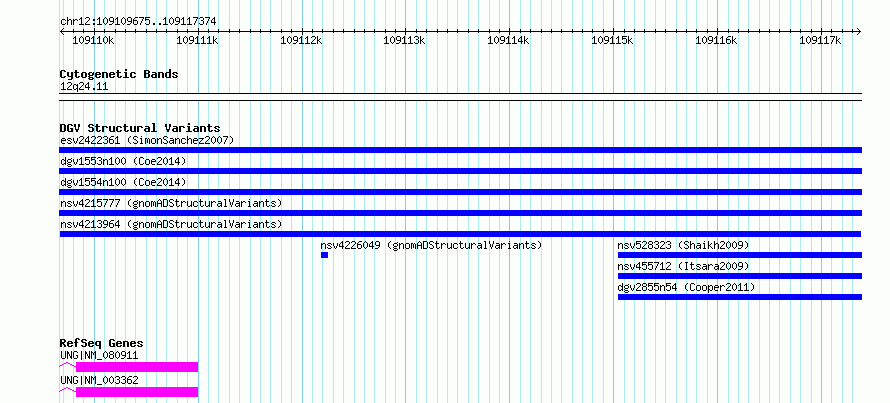
Task: Open UNG|NM_003362 gene label
Action: pos(99,380)
